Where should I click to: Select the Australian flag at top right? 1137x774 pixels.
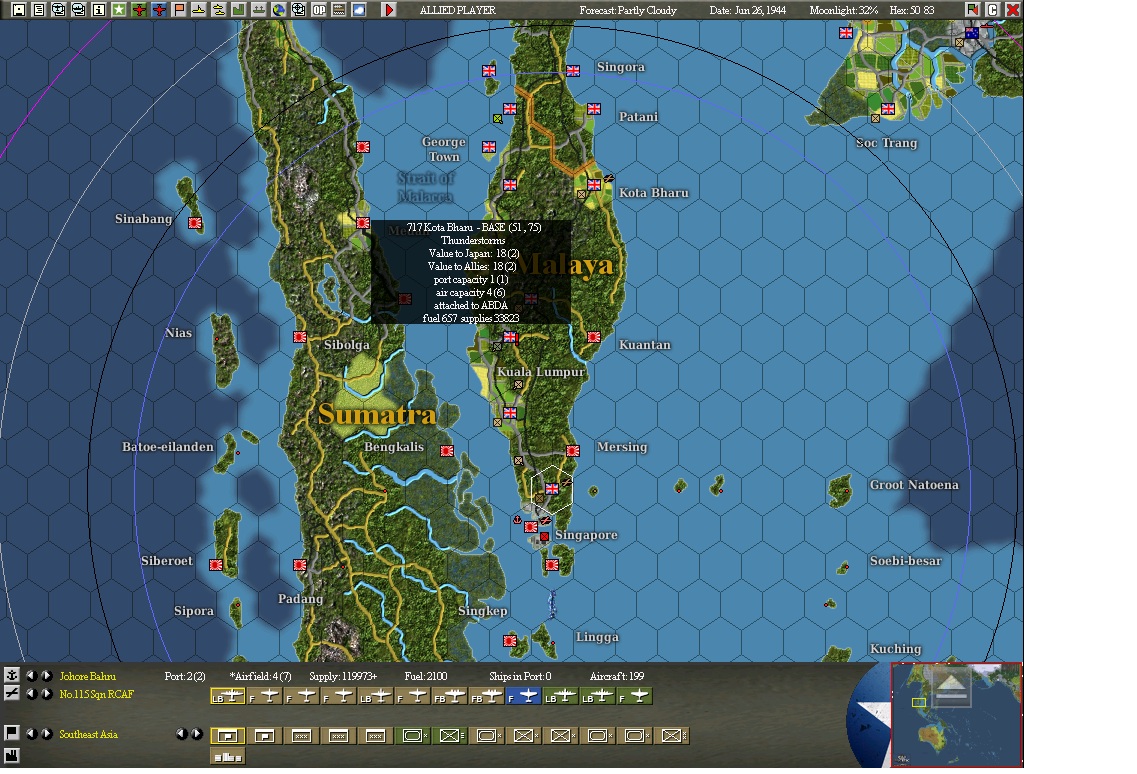pyautogui.click(x=972, y=33)
